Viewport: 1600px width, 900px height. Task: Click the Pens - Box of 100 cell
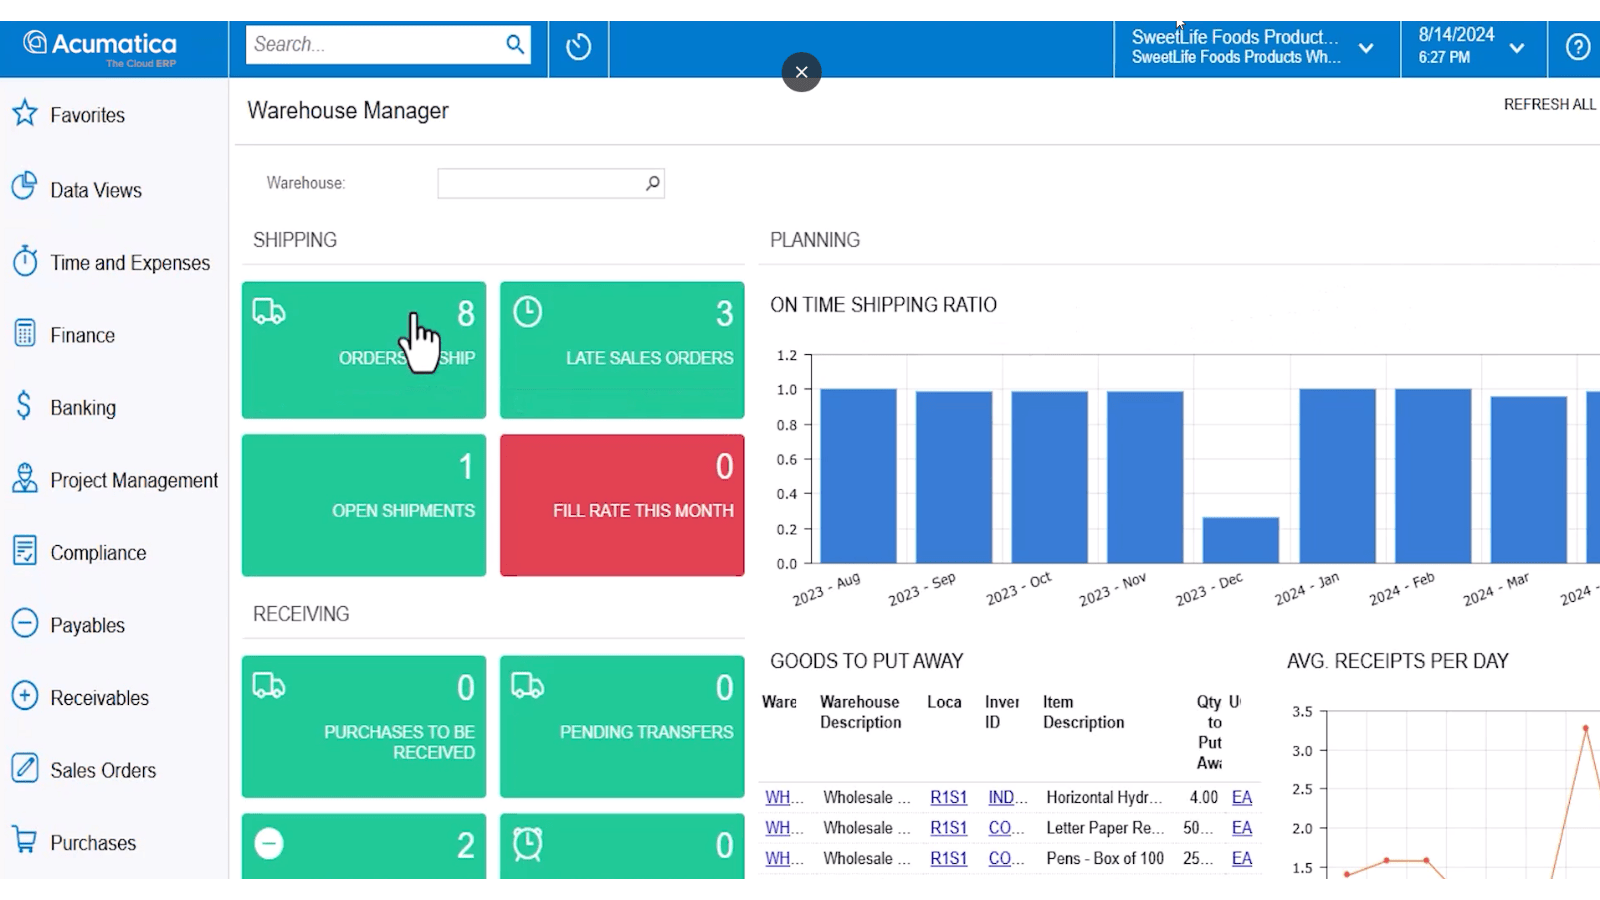1105,858
